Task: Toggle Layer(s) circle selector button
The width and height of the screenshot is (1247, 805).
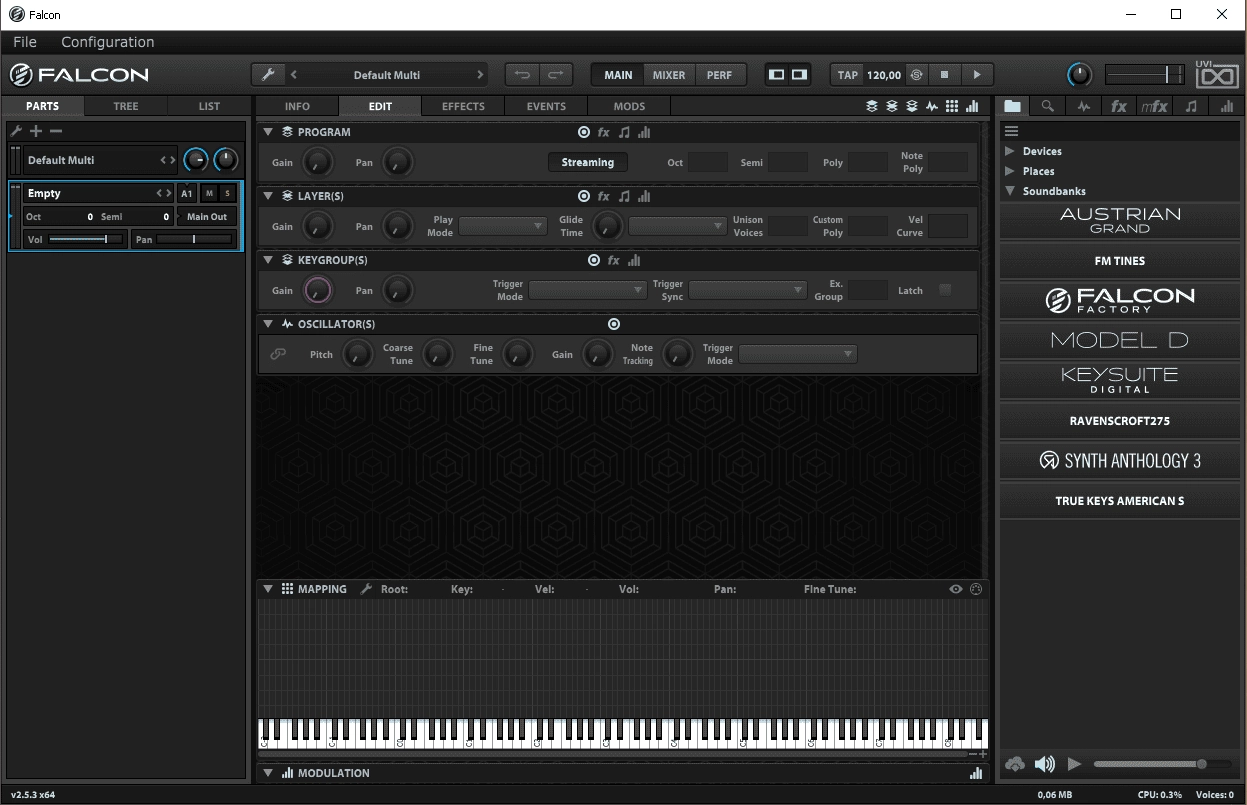Action: point(584,196)
